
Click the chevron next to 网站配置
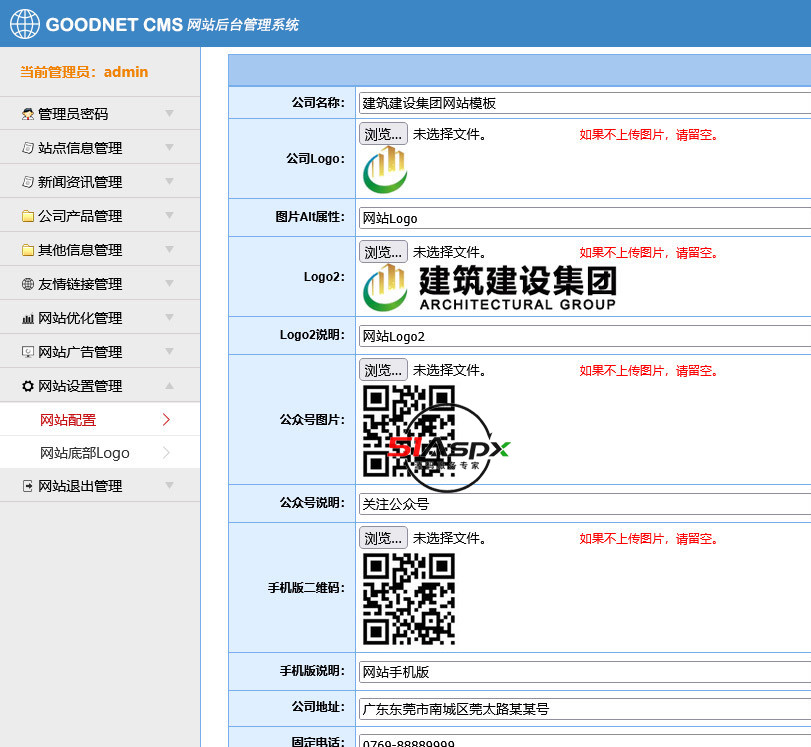coord(166,420)
